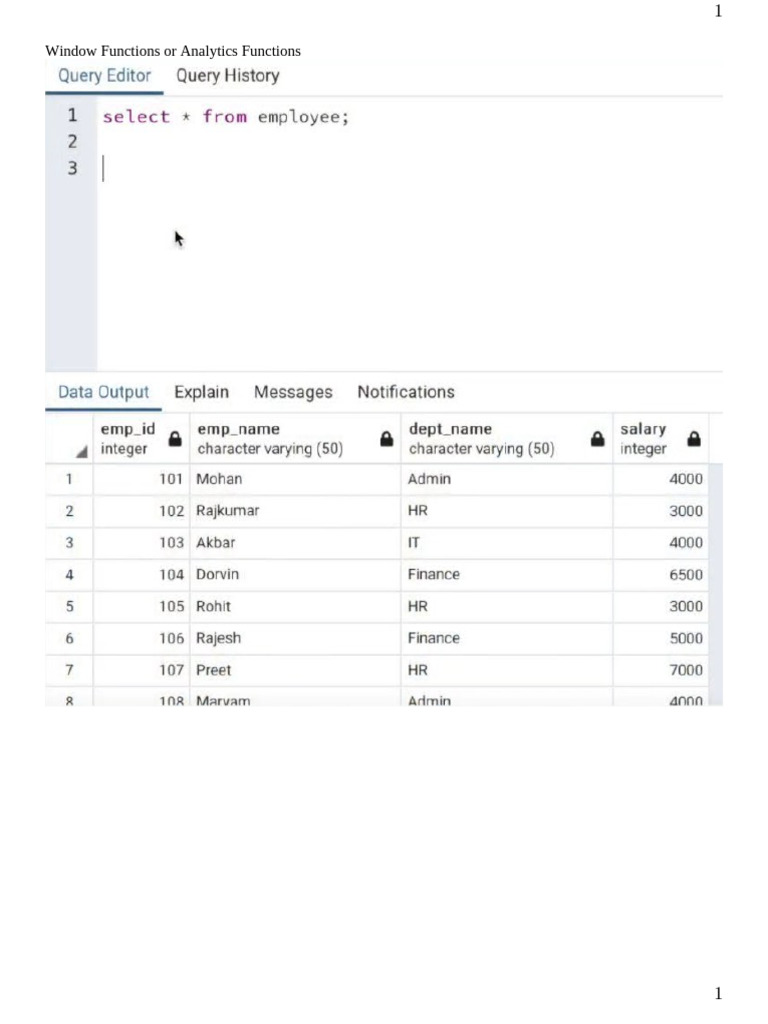Click the lock icon on salary column
The height and width of the screenshot is (1024, 768).
694,439
